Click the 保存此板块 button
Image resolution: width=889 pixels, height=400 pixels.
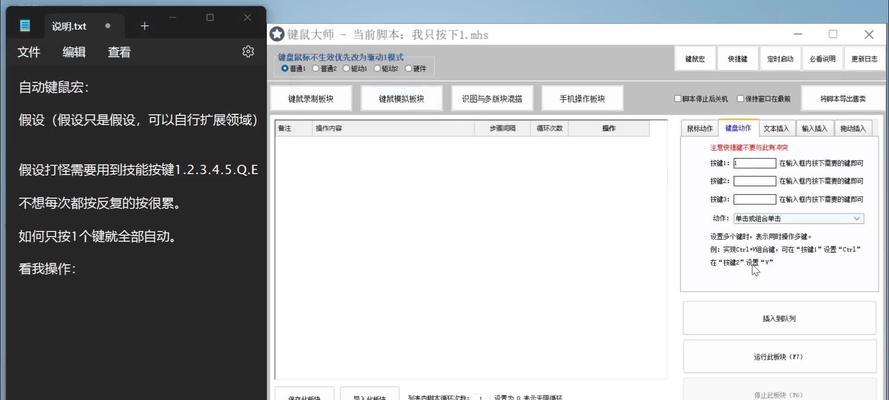click(x=304, y=394)
